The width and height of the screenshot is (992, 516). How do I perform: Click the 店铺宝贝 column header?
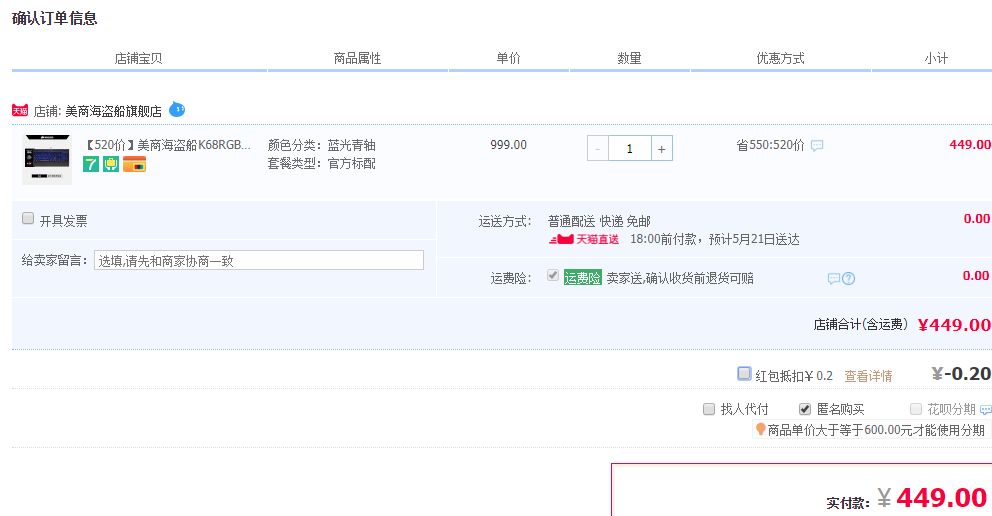pyautogui.click(x=139, y=58)
